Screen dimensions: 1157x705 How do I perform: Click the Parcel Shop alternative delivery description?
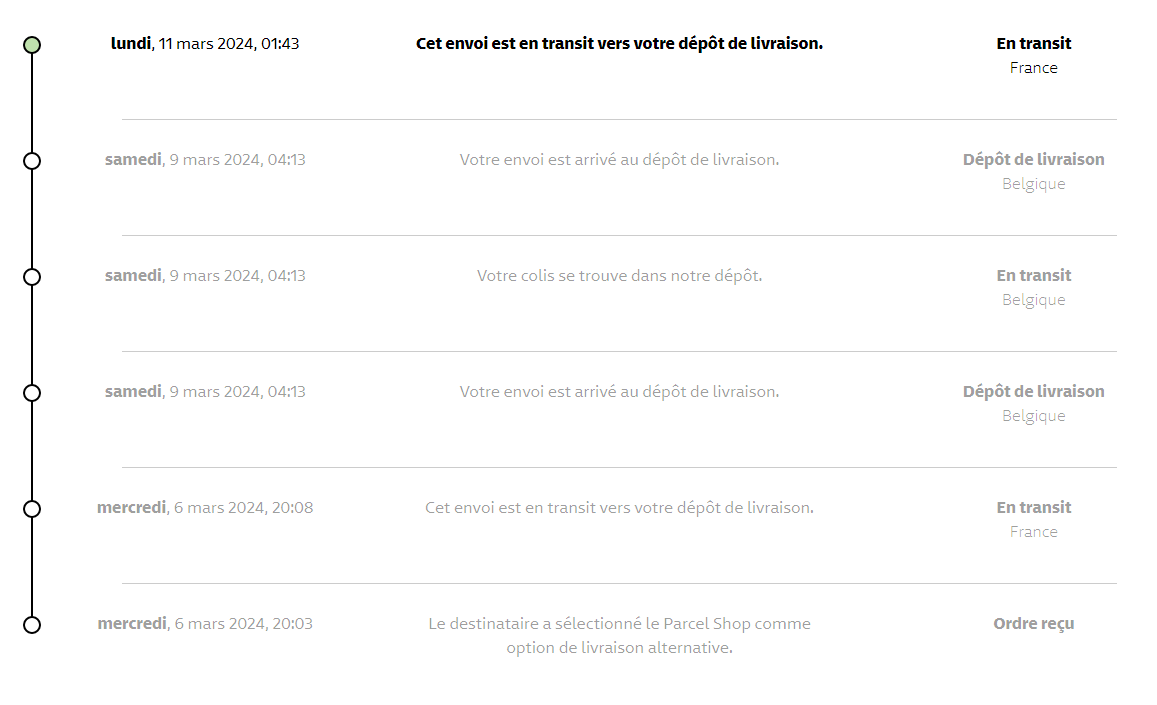click(619, 636)
